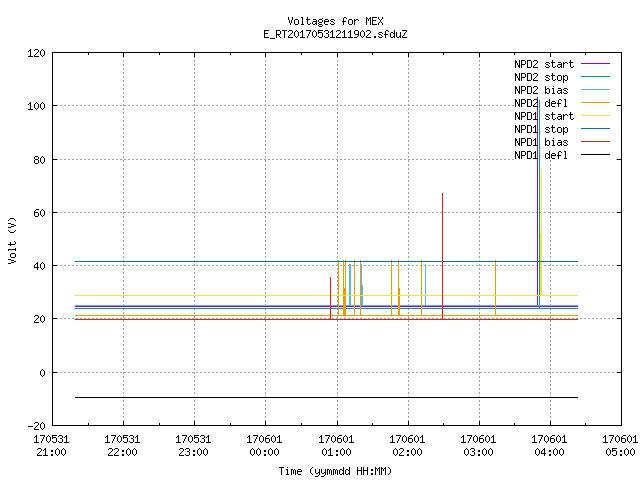Click the y-axis tick label 60

point(39,213)
